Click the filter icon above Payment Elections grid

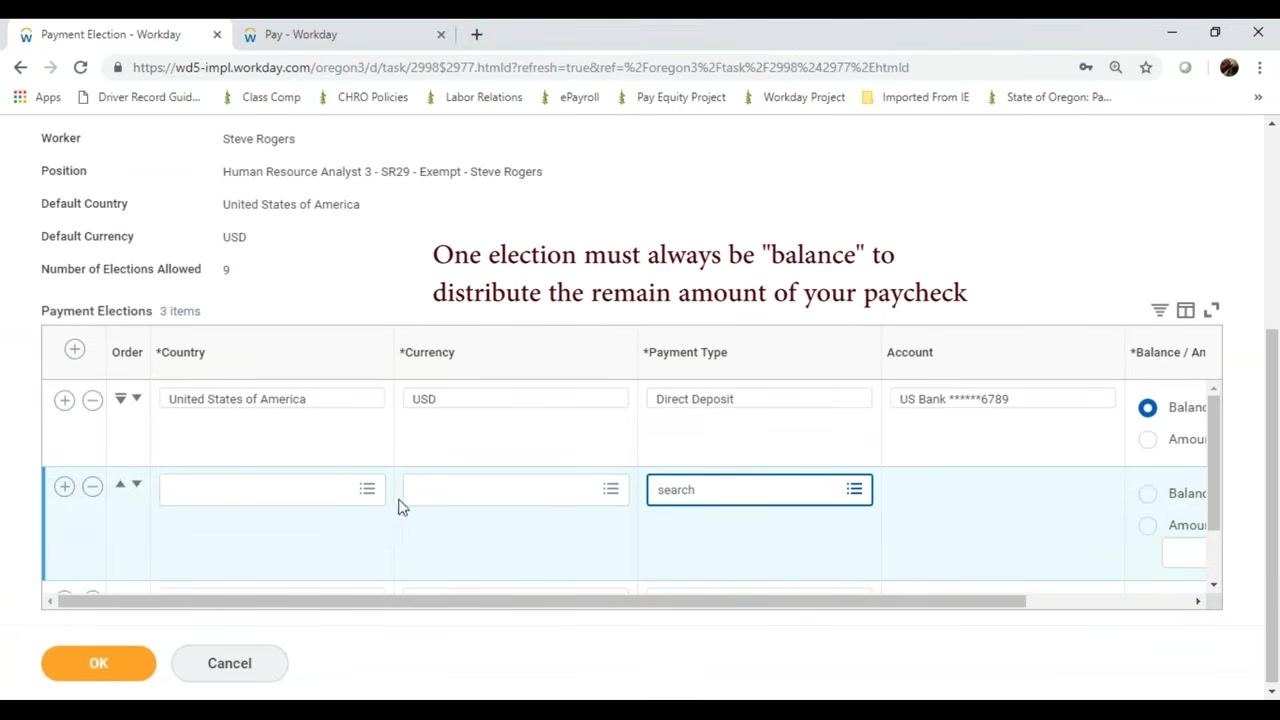1160,310
